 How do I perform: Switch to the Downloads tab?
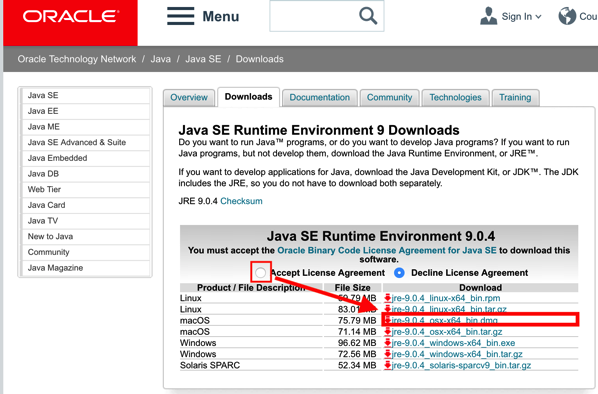pos(248,97)
